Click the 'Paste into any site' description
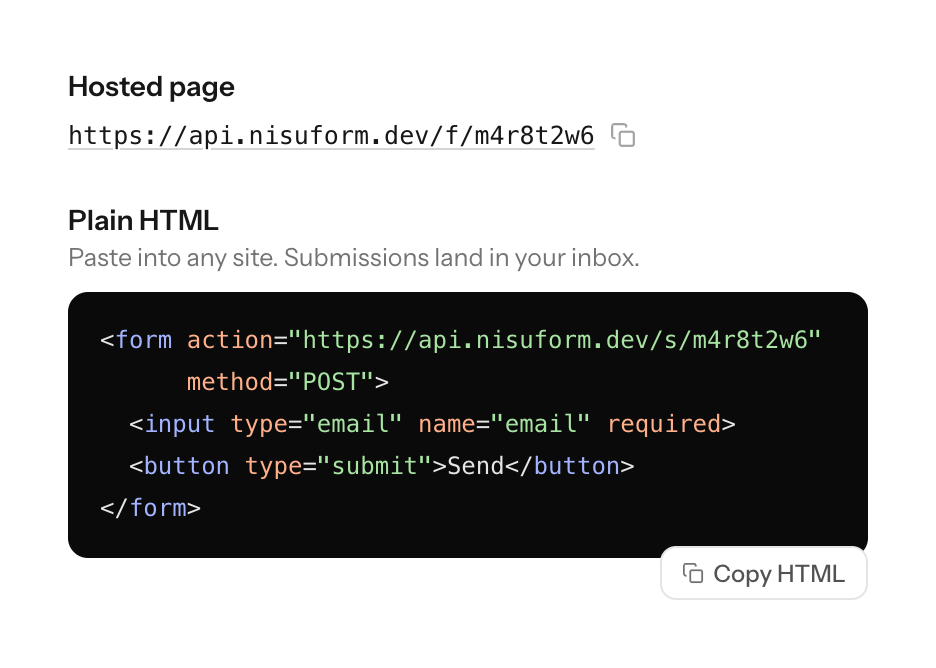The height and width of the screenshot is (668, 936). click(x=353, y=258)
